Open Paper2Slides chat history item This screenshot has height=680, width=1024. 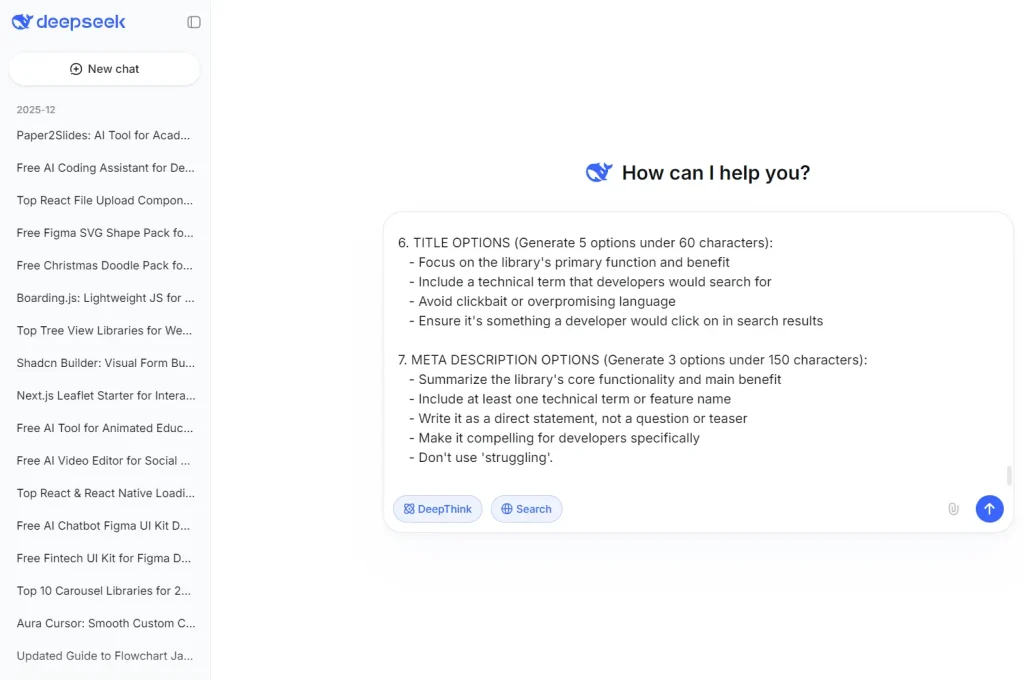click(x=103, y=135)
